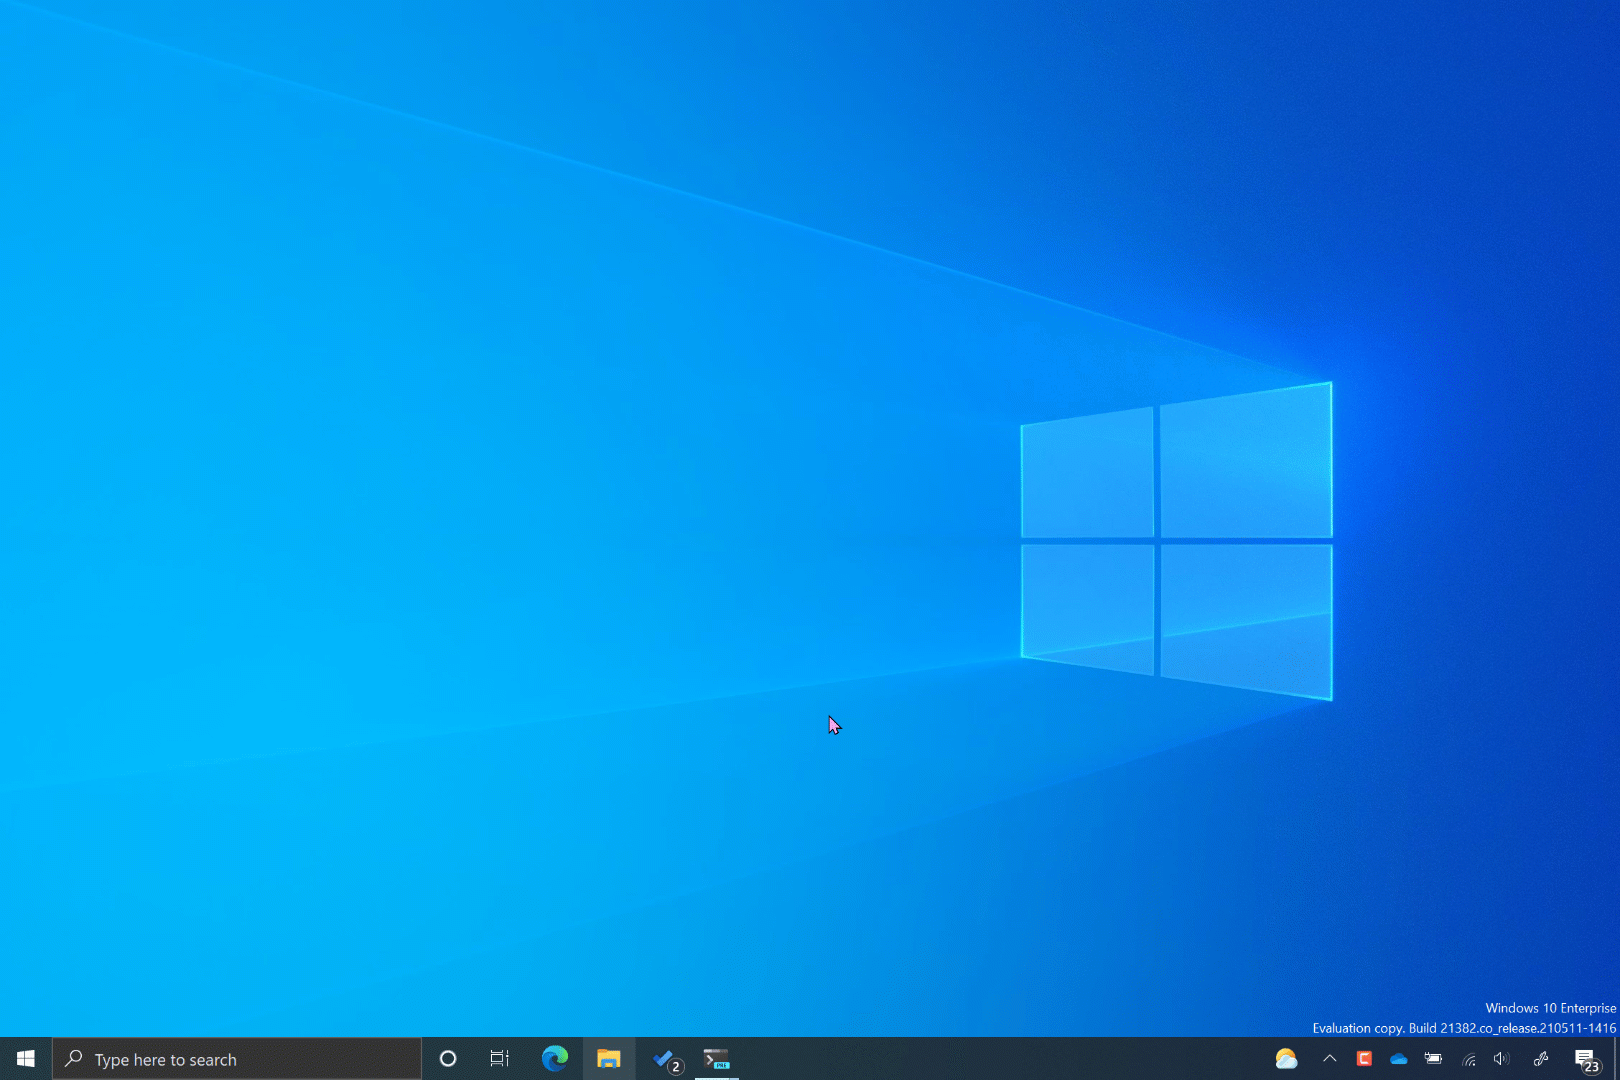Screen dimensions: 1620x1080
Task: Open the weather widget in the taskbar
Action: pos(1286,1059)
